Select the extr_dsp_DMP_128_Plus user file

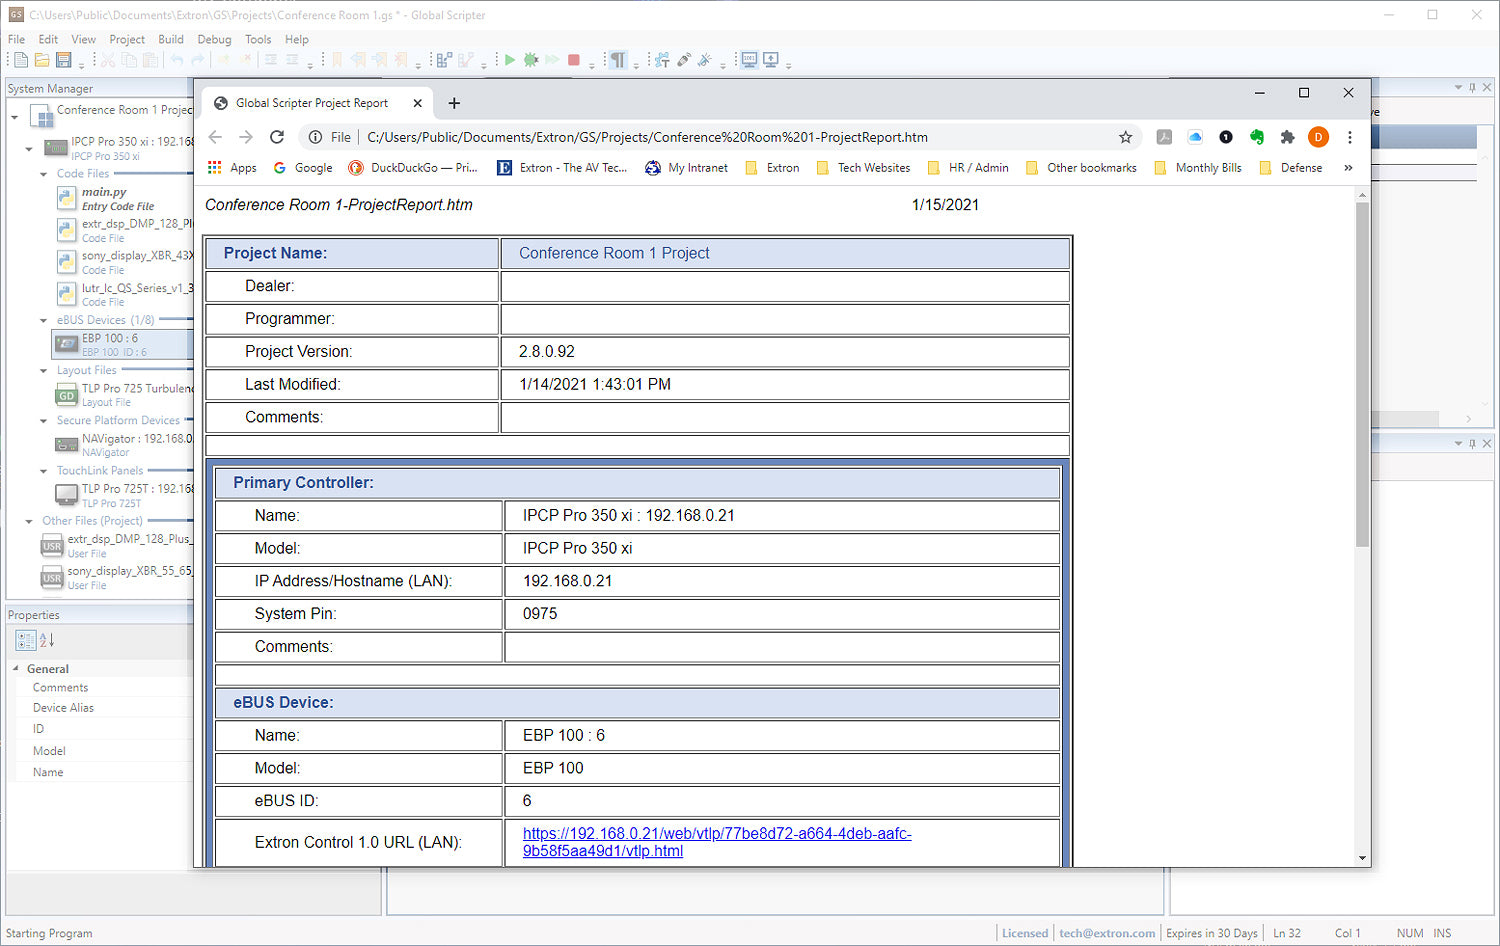[117, 545]
